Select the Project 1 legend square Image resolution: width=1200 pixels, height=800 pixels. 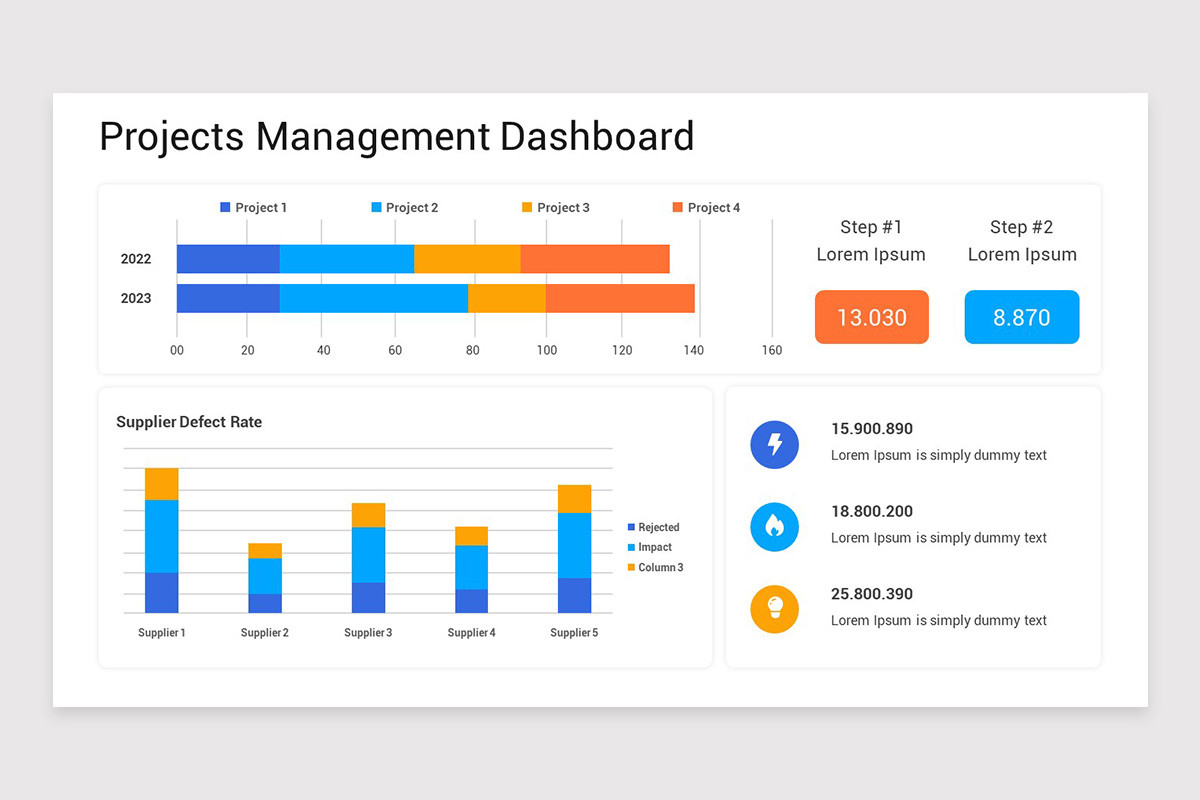tap(225, 207)
